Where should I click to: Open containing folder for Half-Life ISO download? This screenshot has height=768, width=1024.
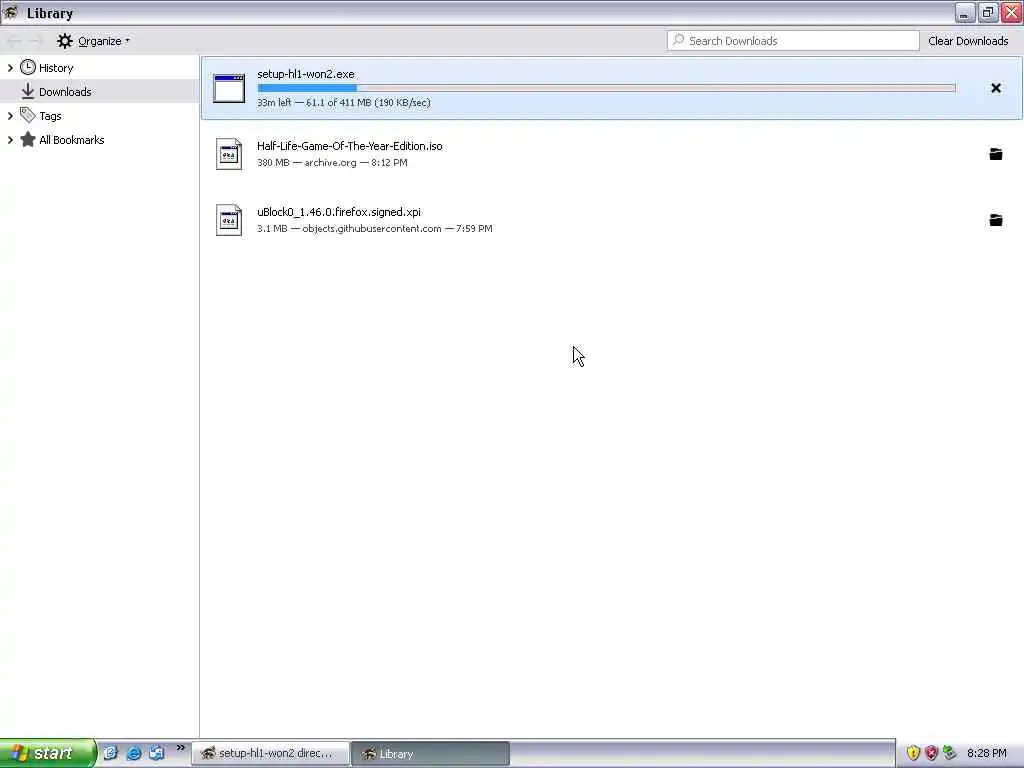[995, 154]
